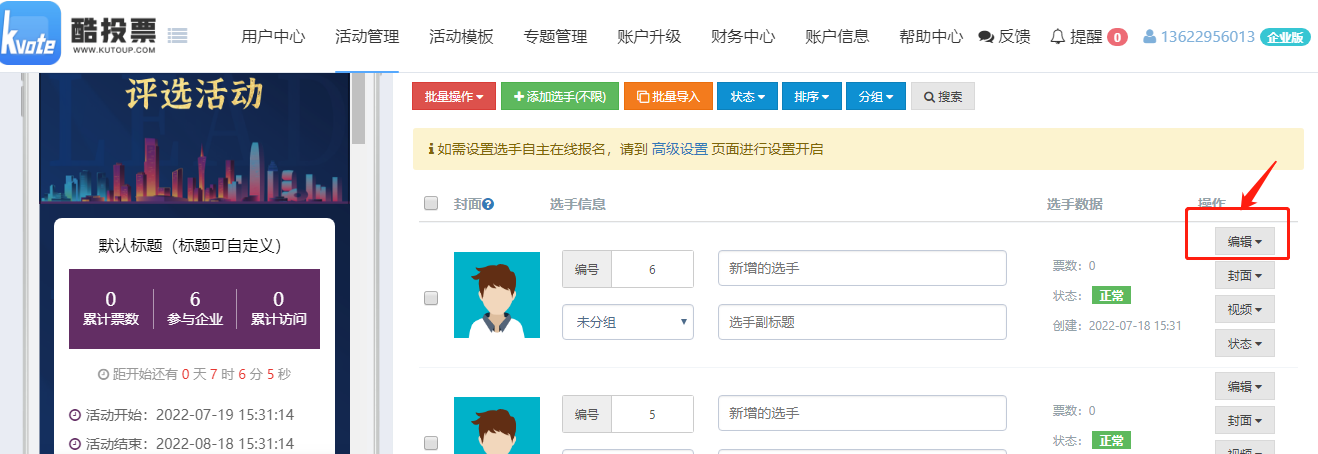
Task: Click the 选手副标题 input of contestant 6
Action: pyautogui.click(x=862, y=322)
